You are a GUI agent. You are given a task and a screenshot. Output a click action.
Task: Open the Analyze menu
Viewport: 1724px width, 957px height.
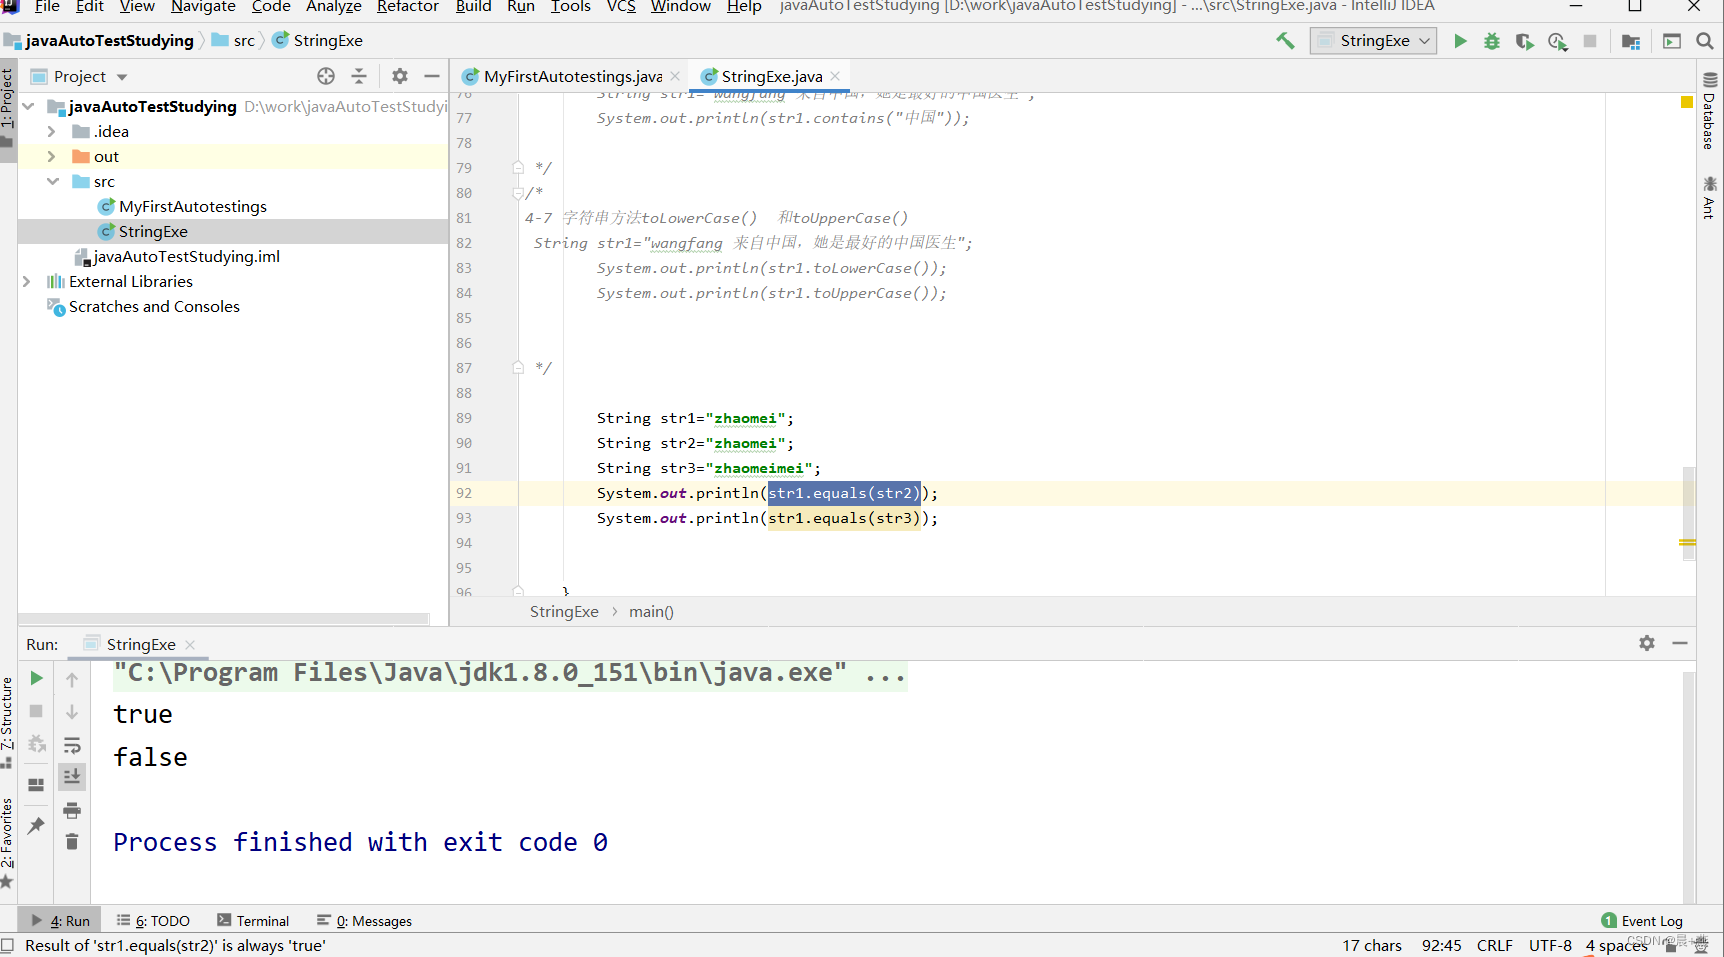click(334, 7)
